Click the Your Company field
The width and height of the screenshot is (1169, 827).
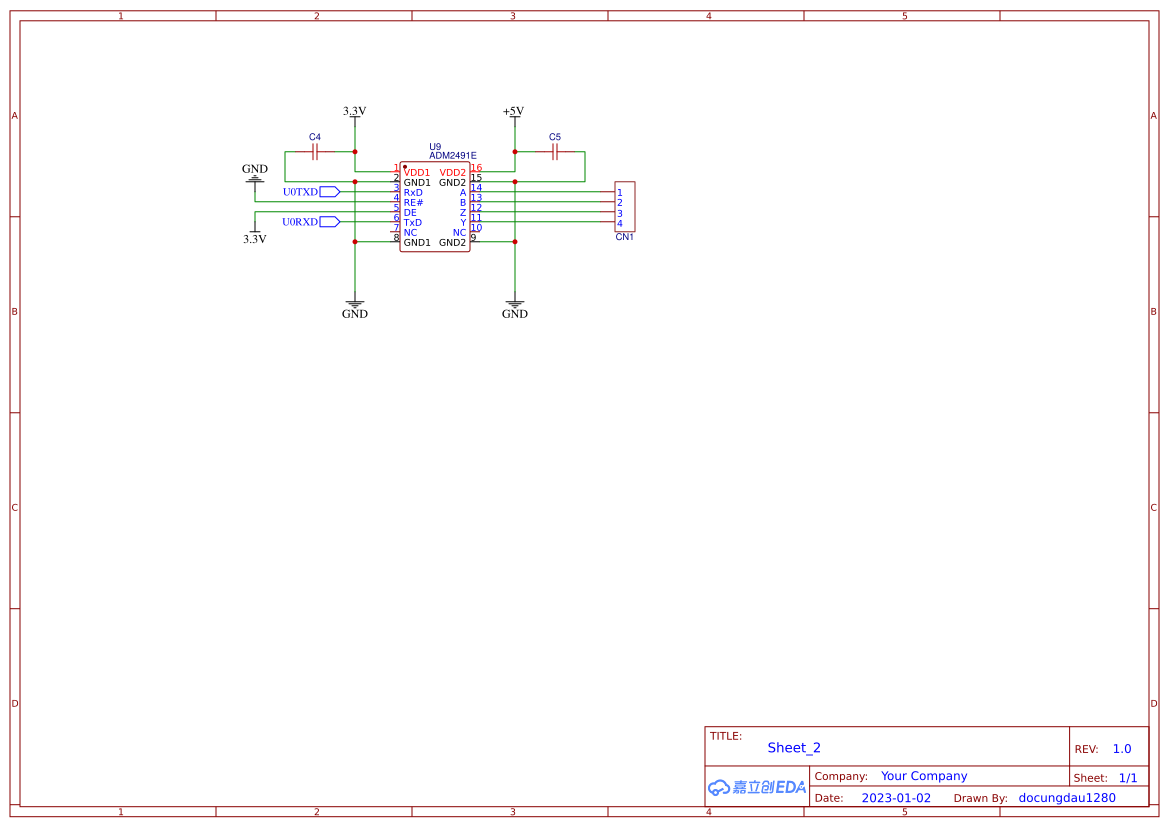923,775
